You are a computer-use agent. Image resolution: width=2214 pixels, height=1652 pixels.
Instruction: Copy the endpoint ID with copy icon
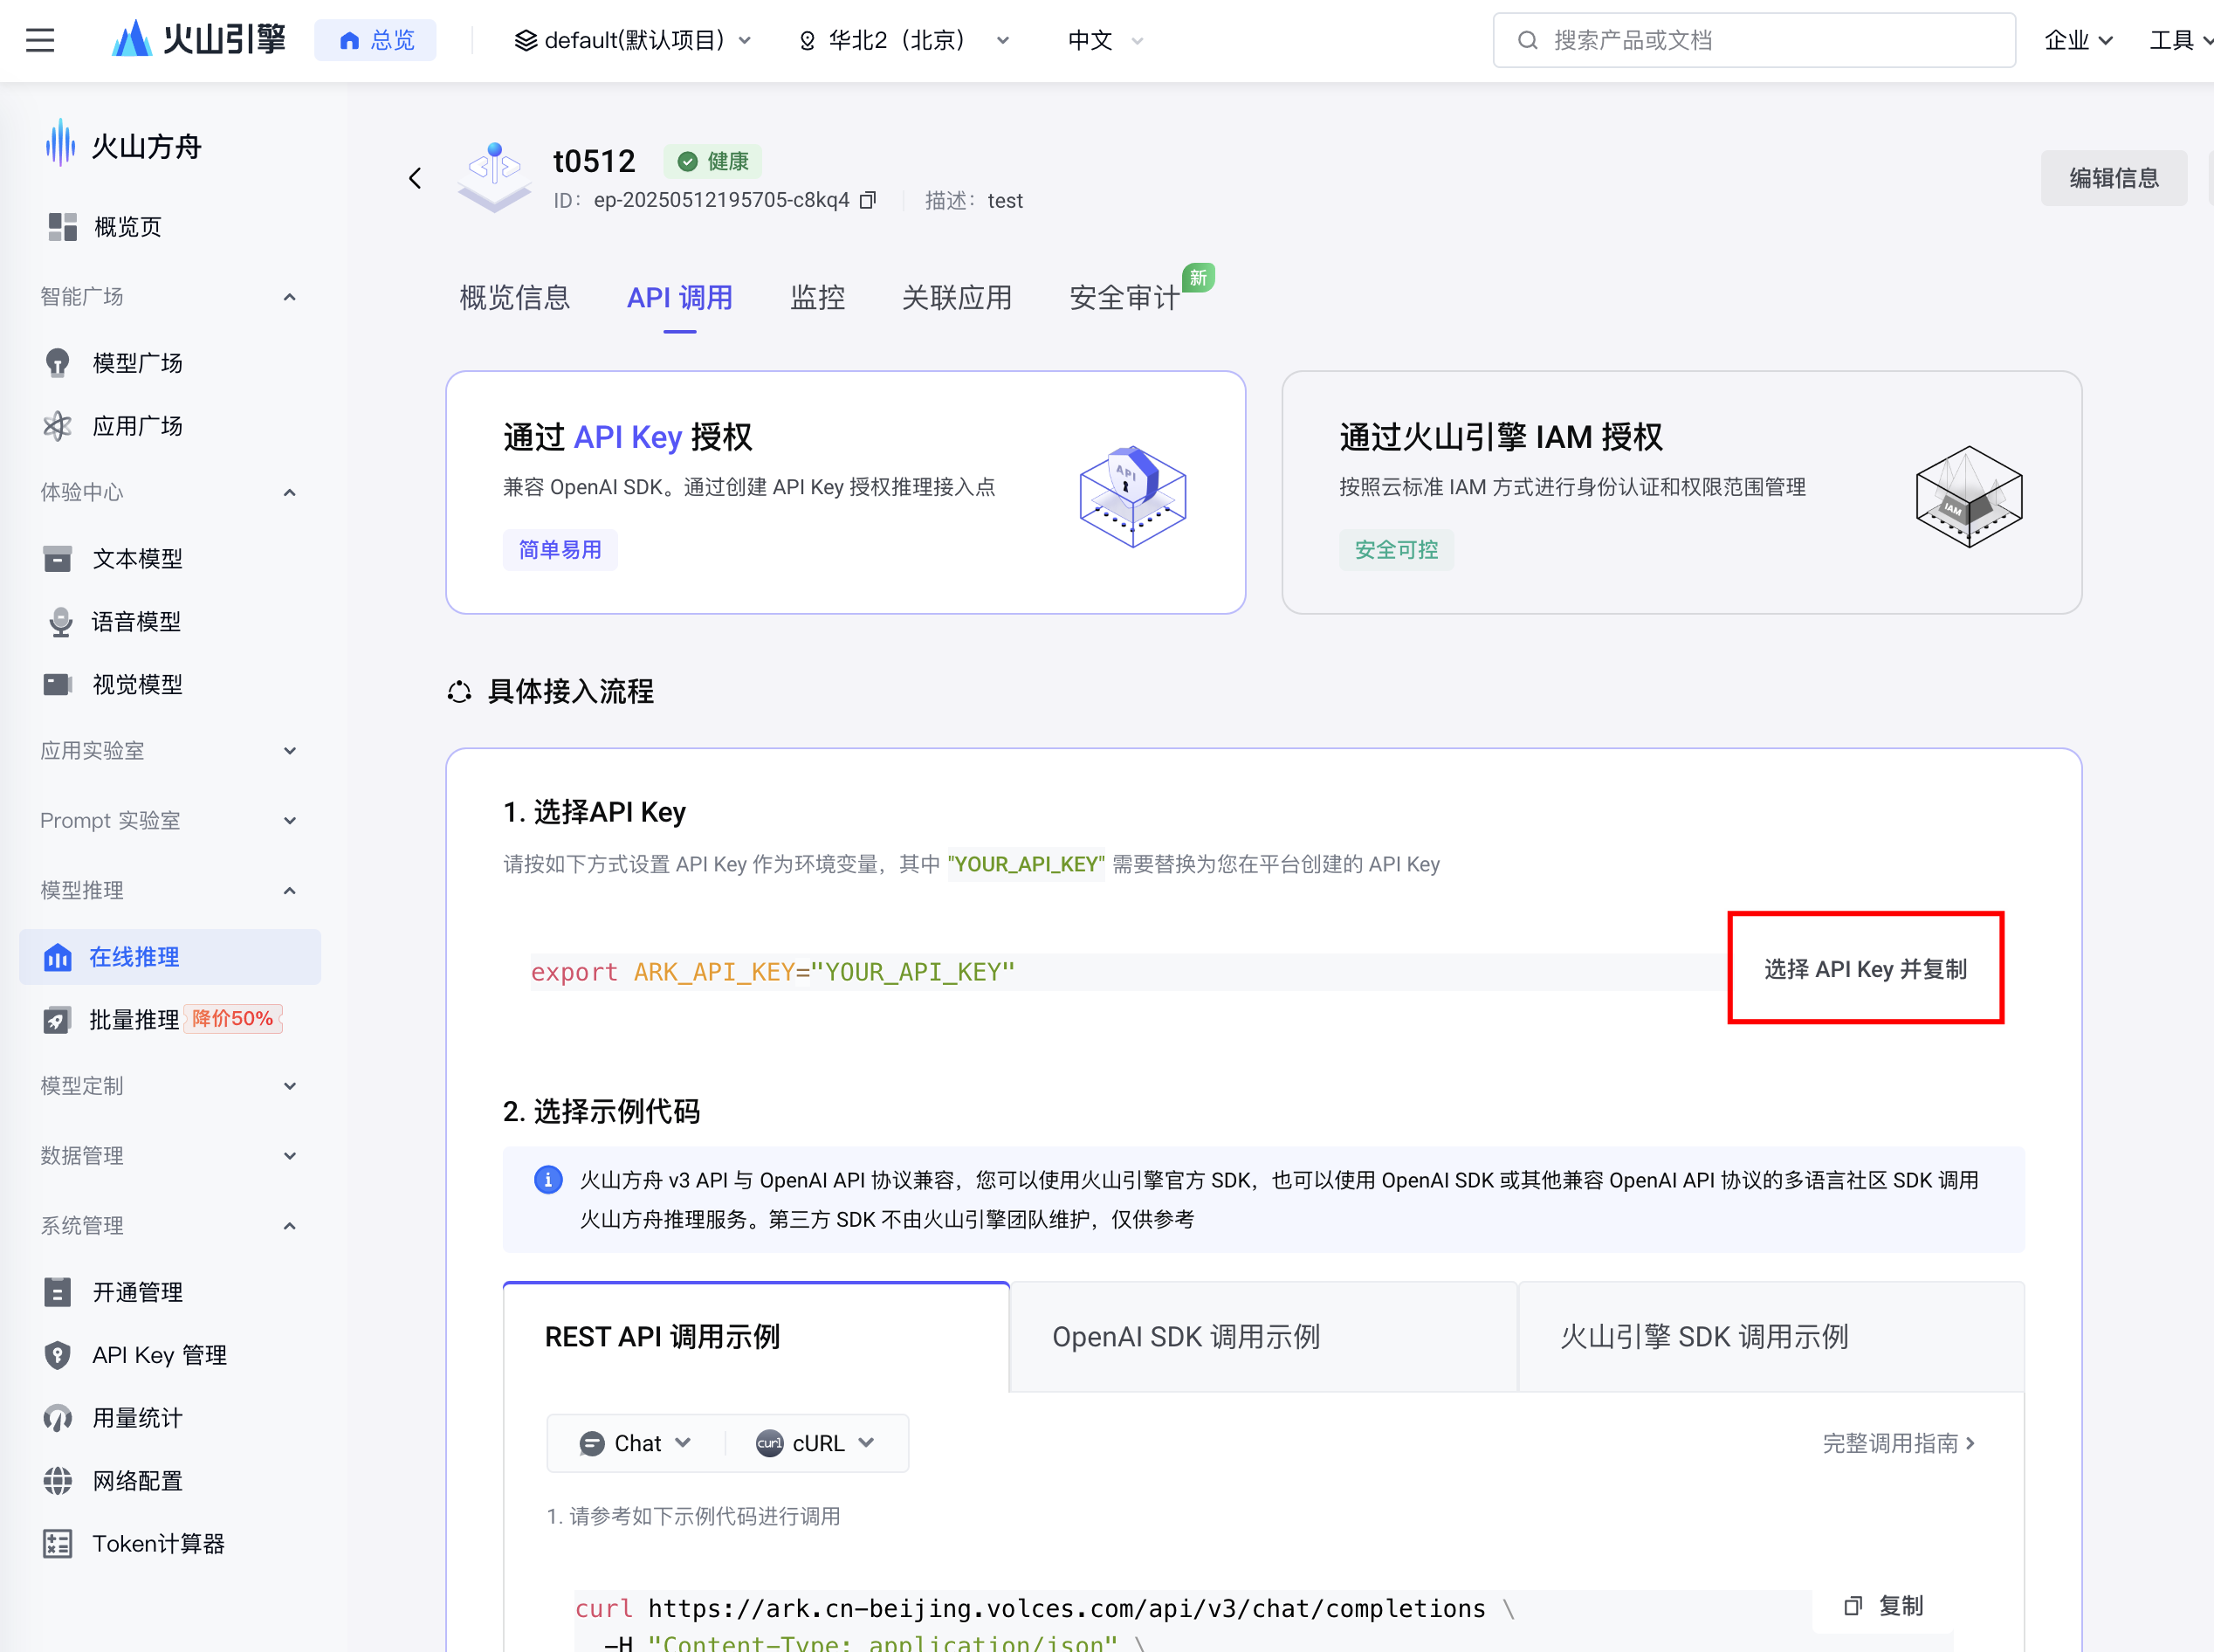[x=868, y=200]
